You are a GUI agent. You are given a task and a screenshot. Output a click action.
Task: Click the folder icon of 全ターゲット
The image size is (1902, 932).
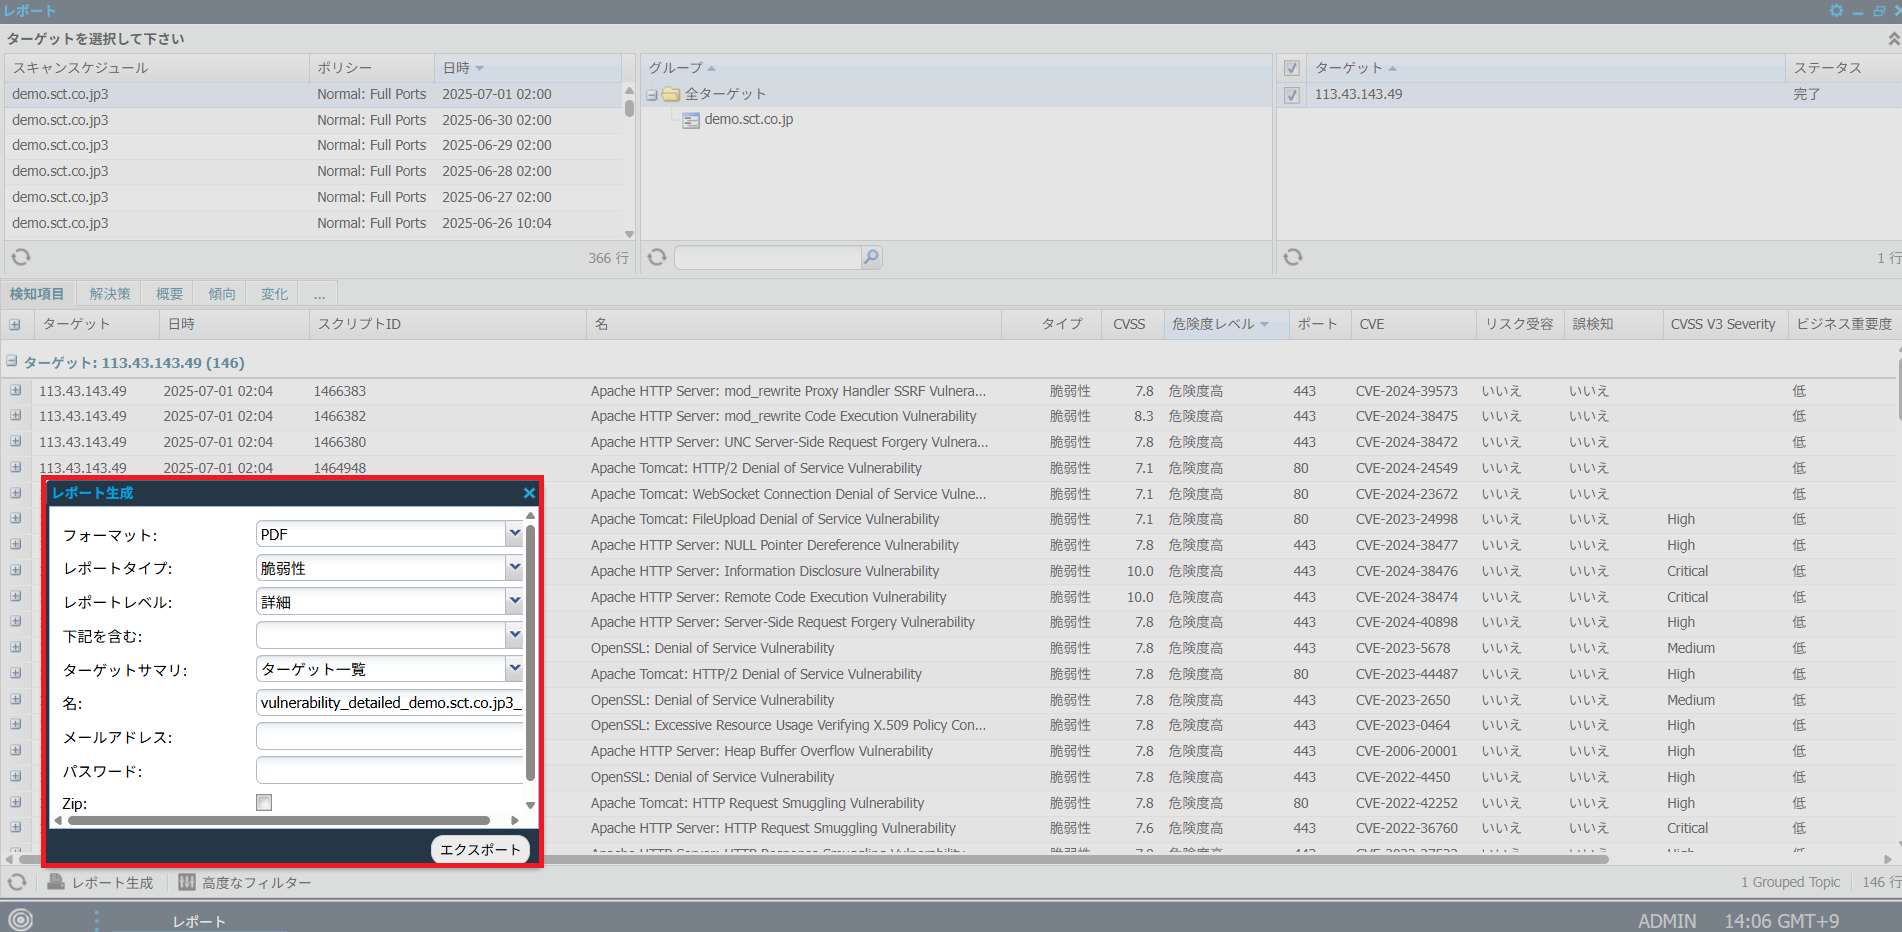(671, 95)
